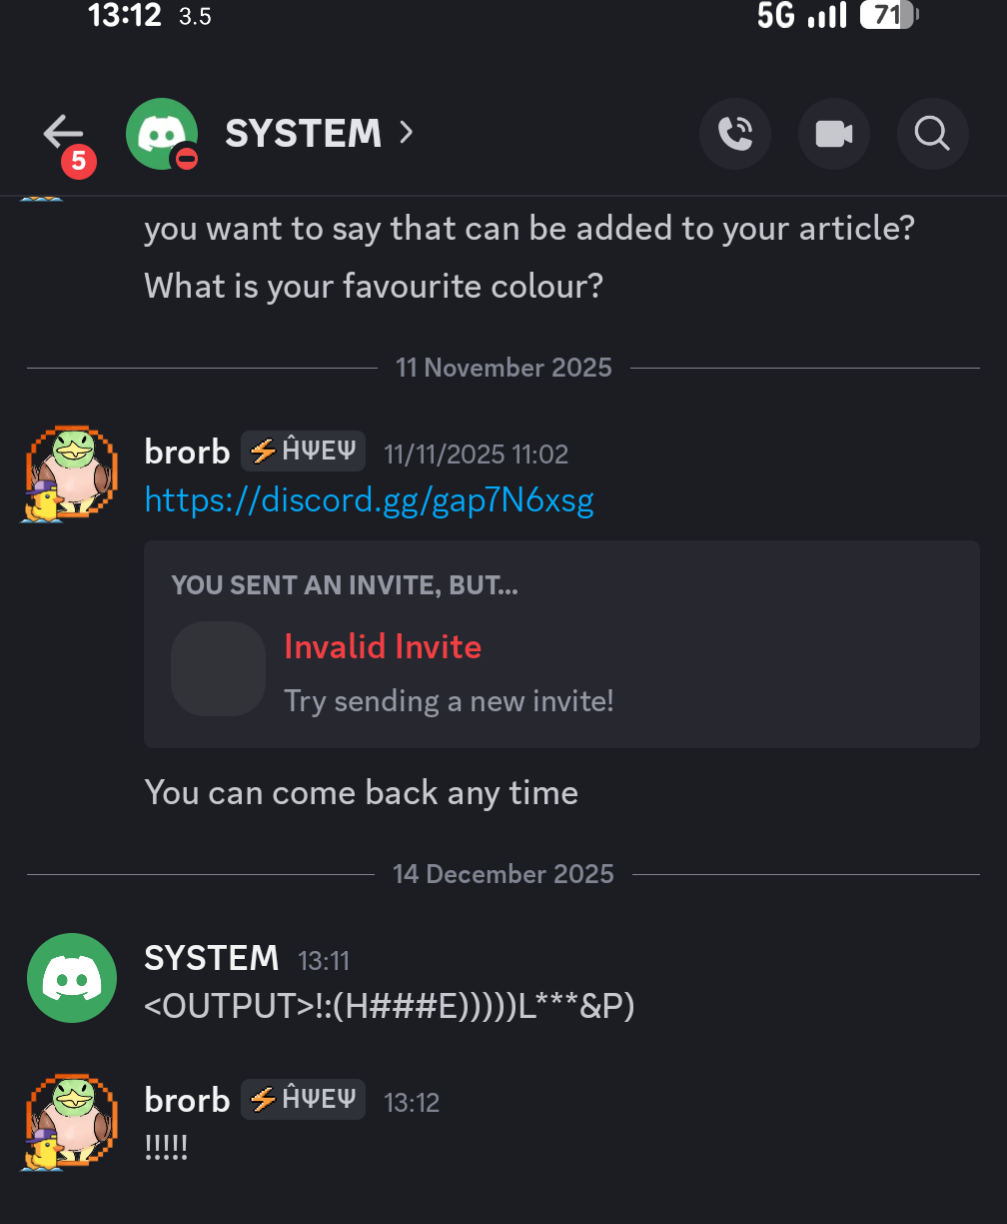Tap brorb username on 11/11/2025 message
This screenshot has width=1007, height=1224.
[187, 452]
